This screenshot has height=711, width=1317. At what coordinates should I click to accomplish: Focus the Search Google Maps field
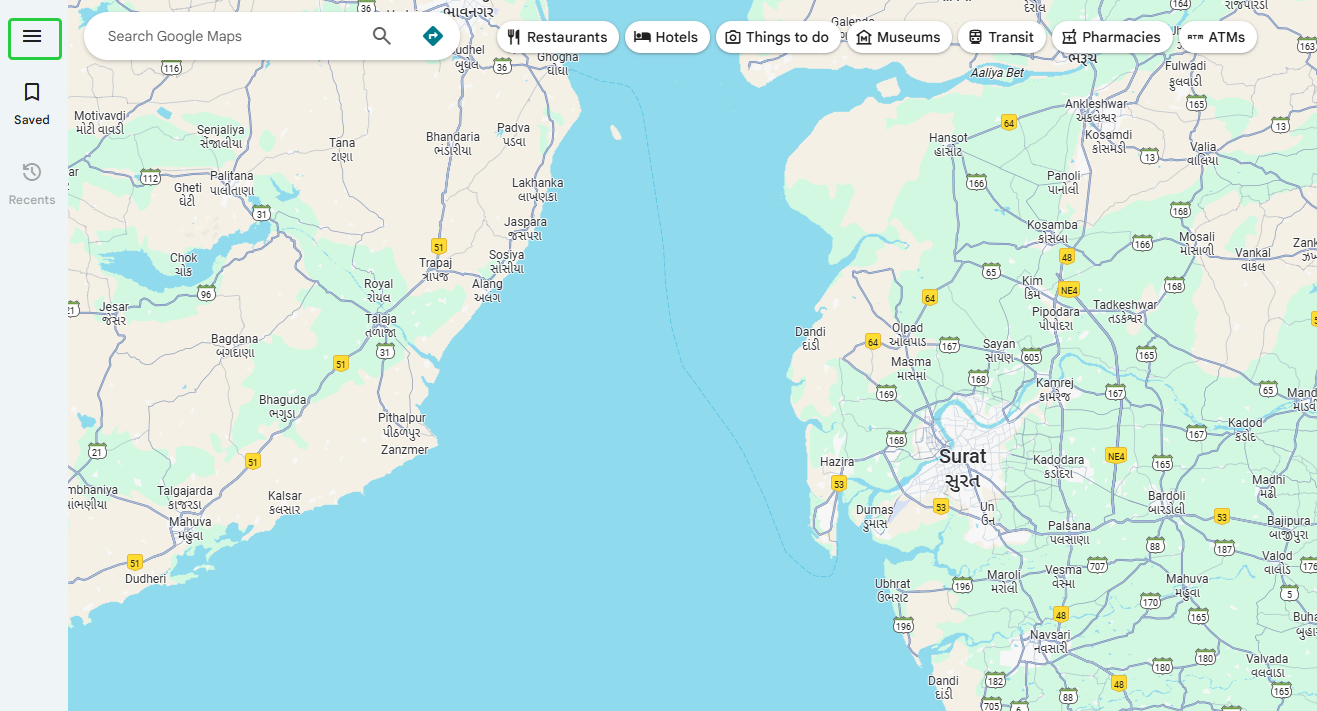pos(230,37)
